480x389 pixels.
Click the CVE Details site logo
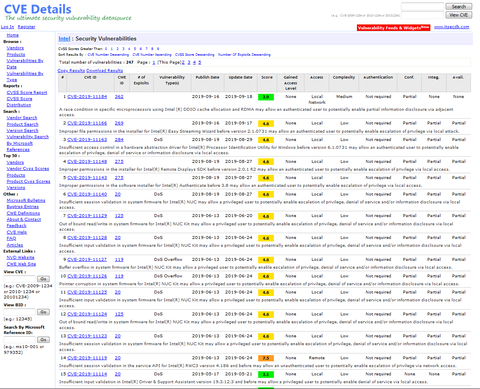[37, 9]
